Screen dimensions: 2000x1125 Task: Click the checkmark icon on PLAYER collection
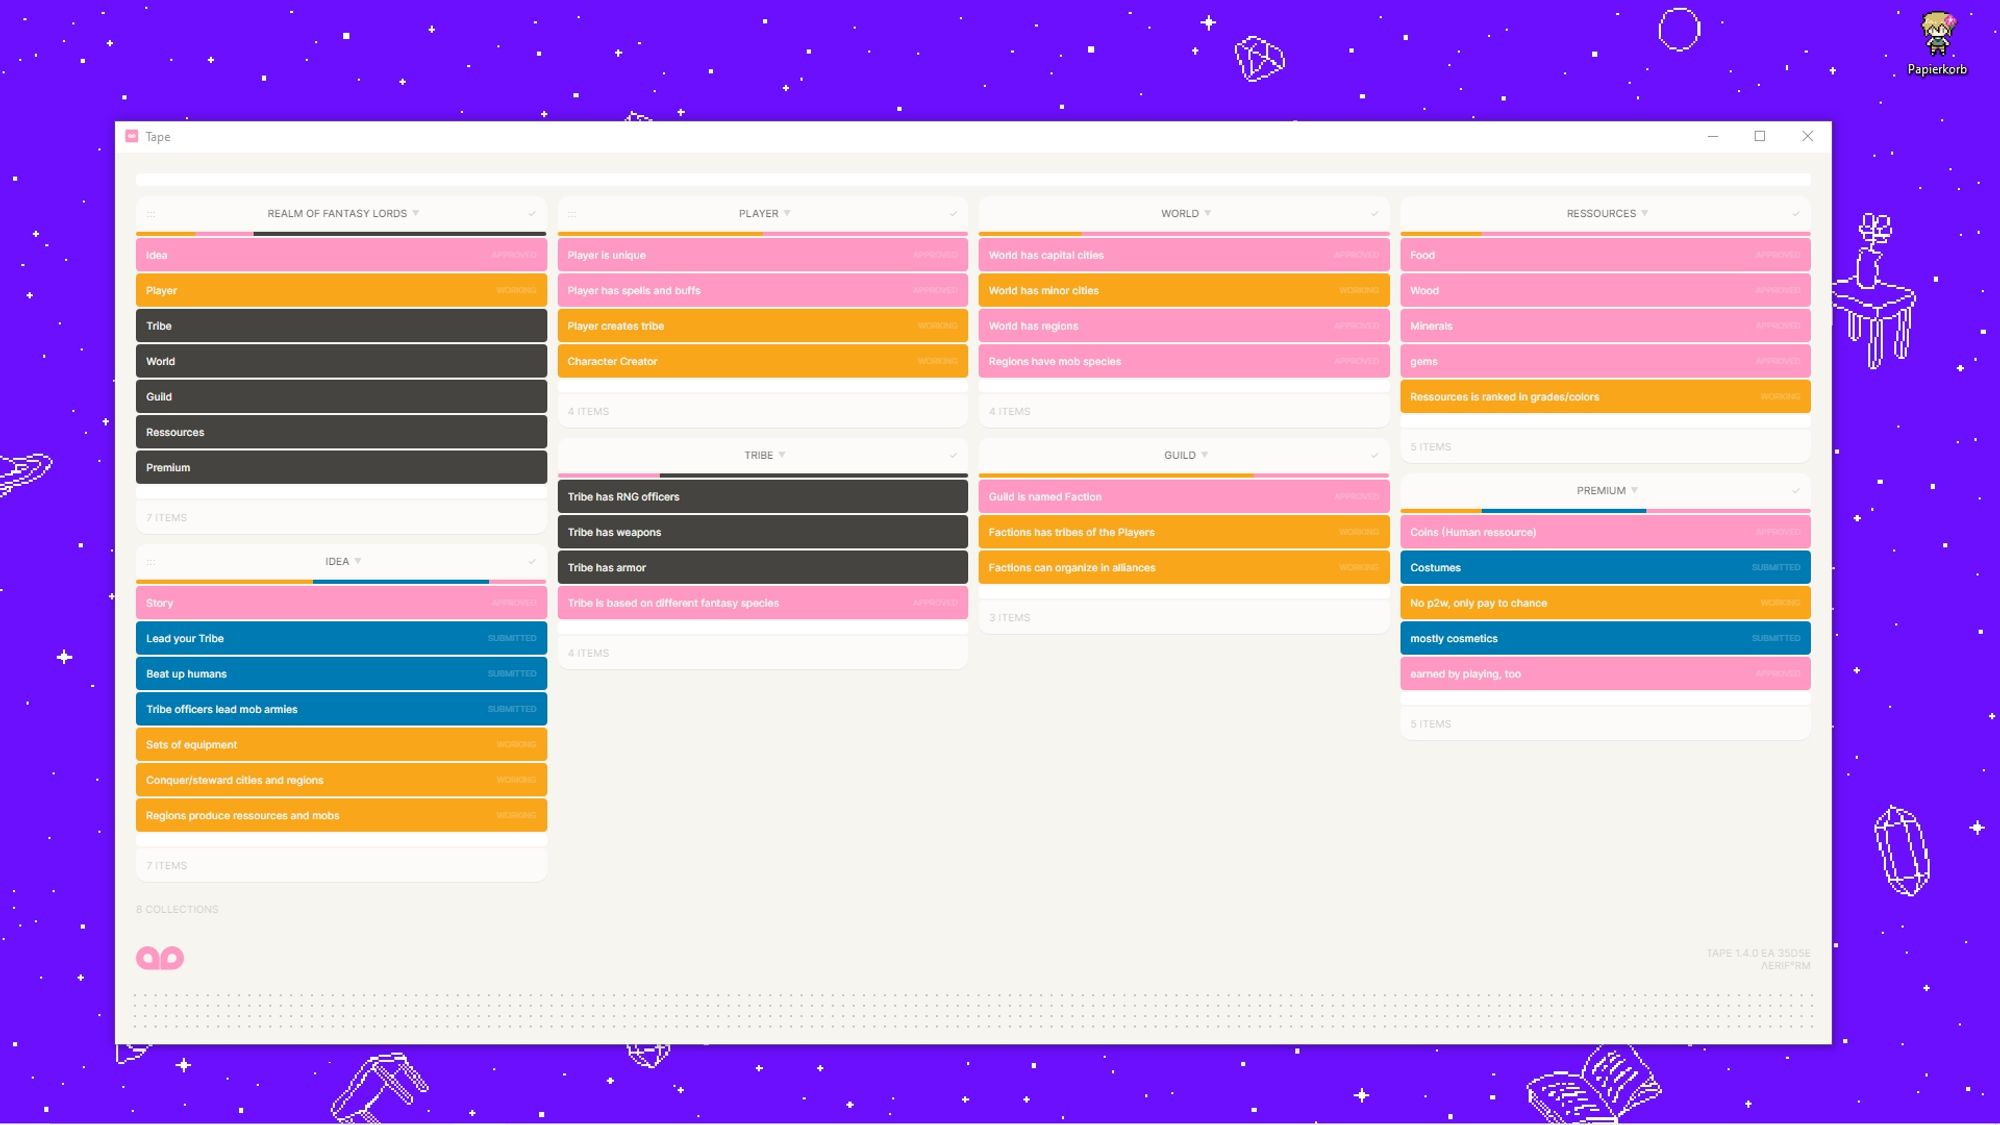point(953,213)
